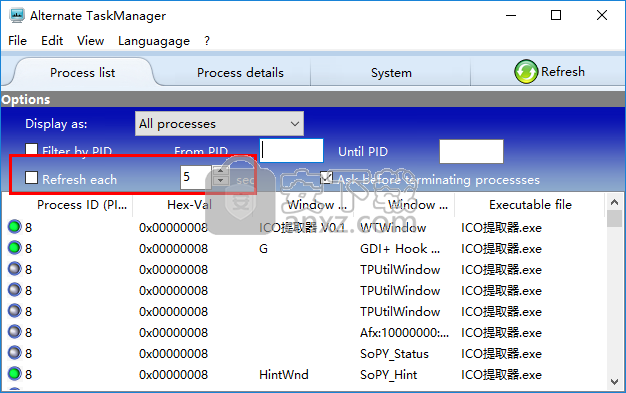The image size is (626, 393).
Task: Open the ? help menu
Action: (x=207, y=41)
